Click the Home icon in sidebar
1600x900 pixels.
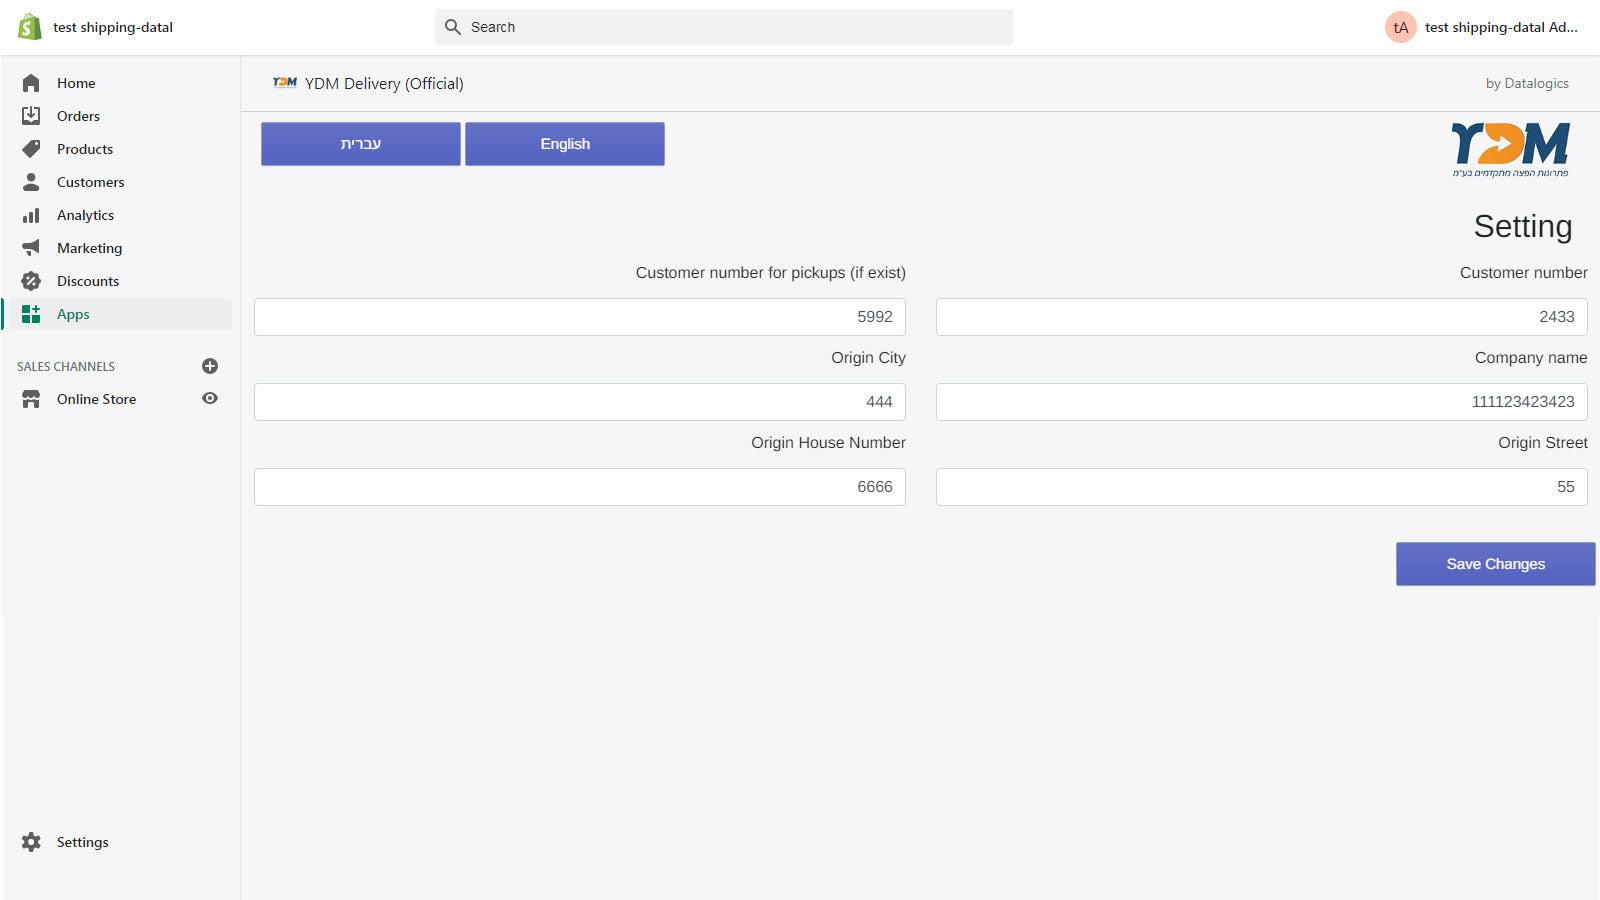pos(30,83)
